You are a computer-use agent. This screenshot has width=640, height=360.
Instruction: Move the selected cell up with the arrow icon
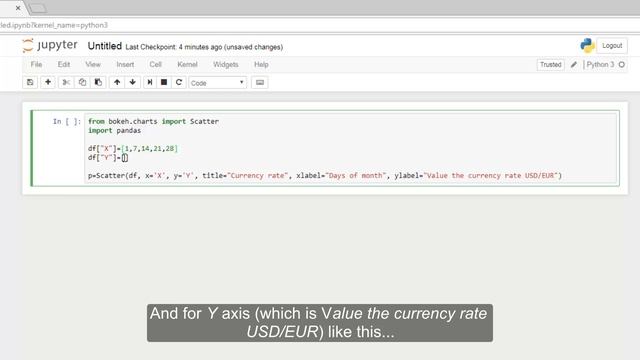point(117,82)
